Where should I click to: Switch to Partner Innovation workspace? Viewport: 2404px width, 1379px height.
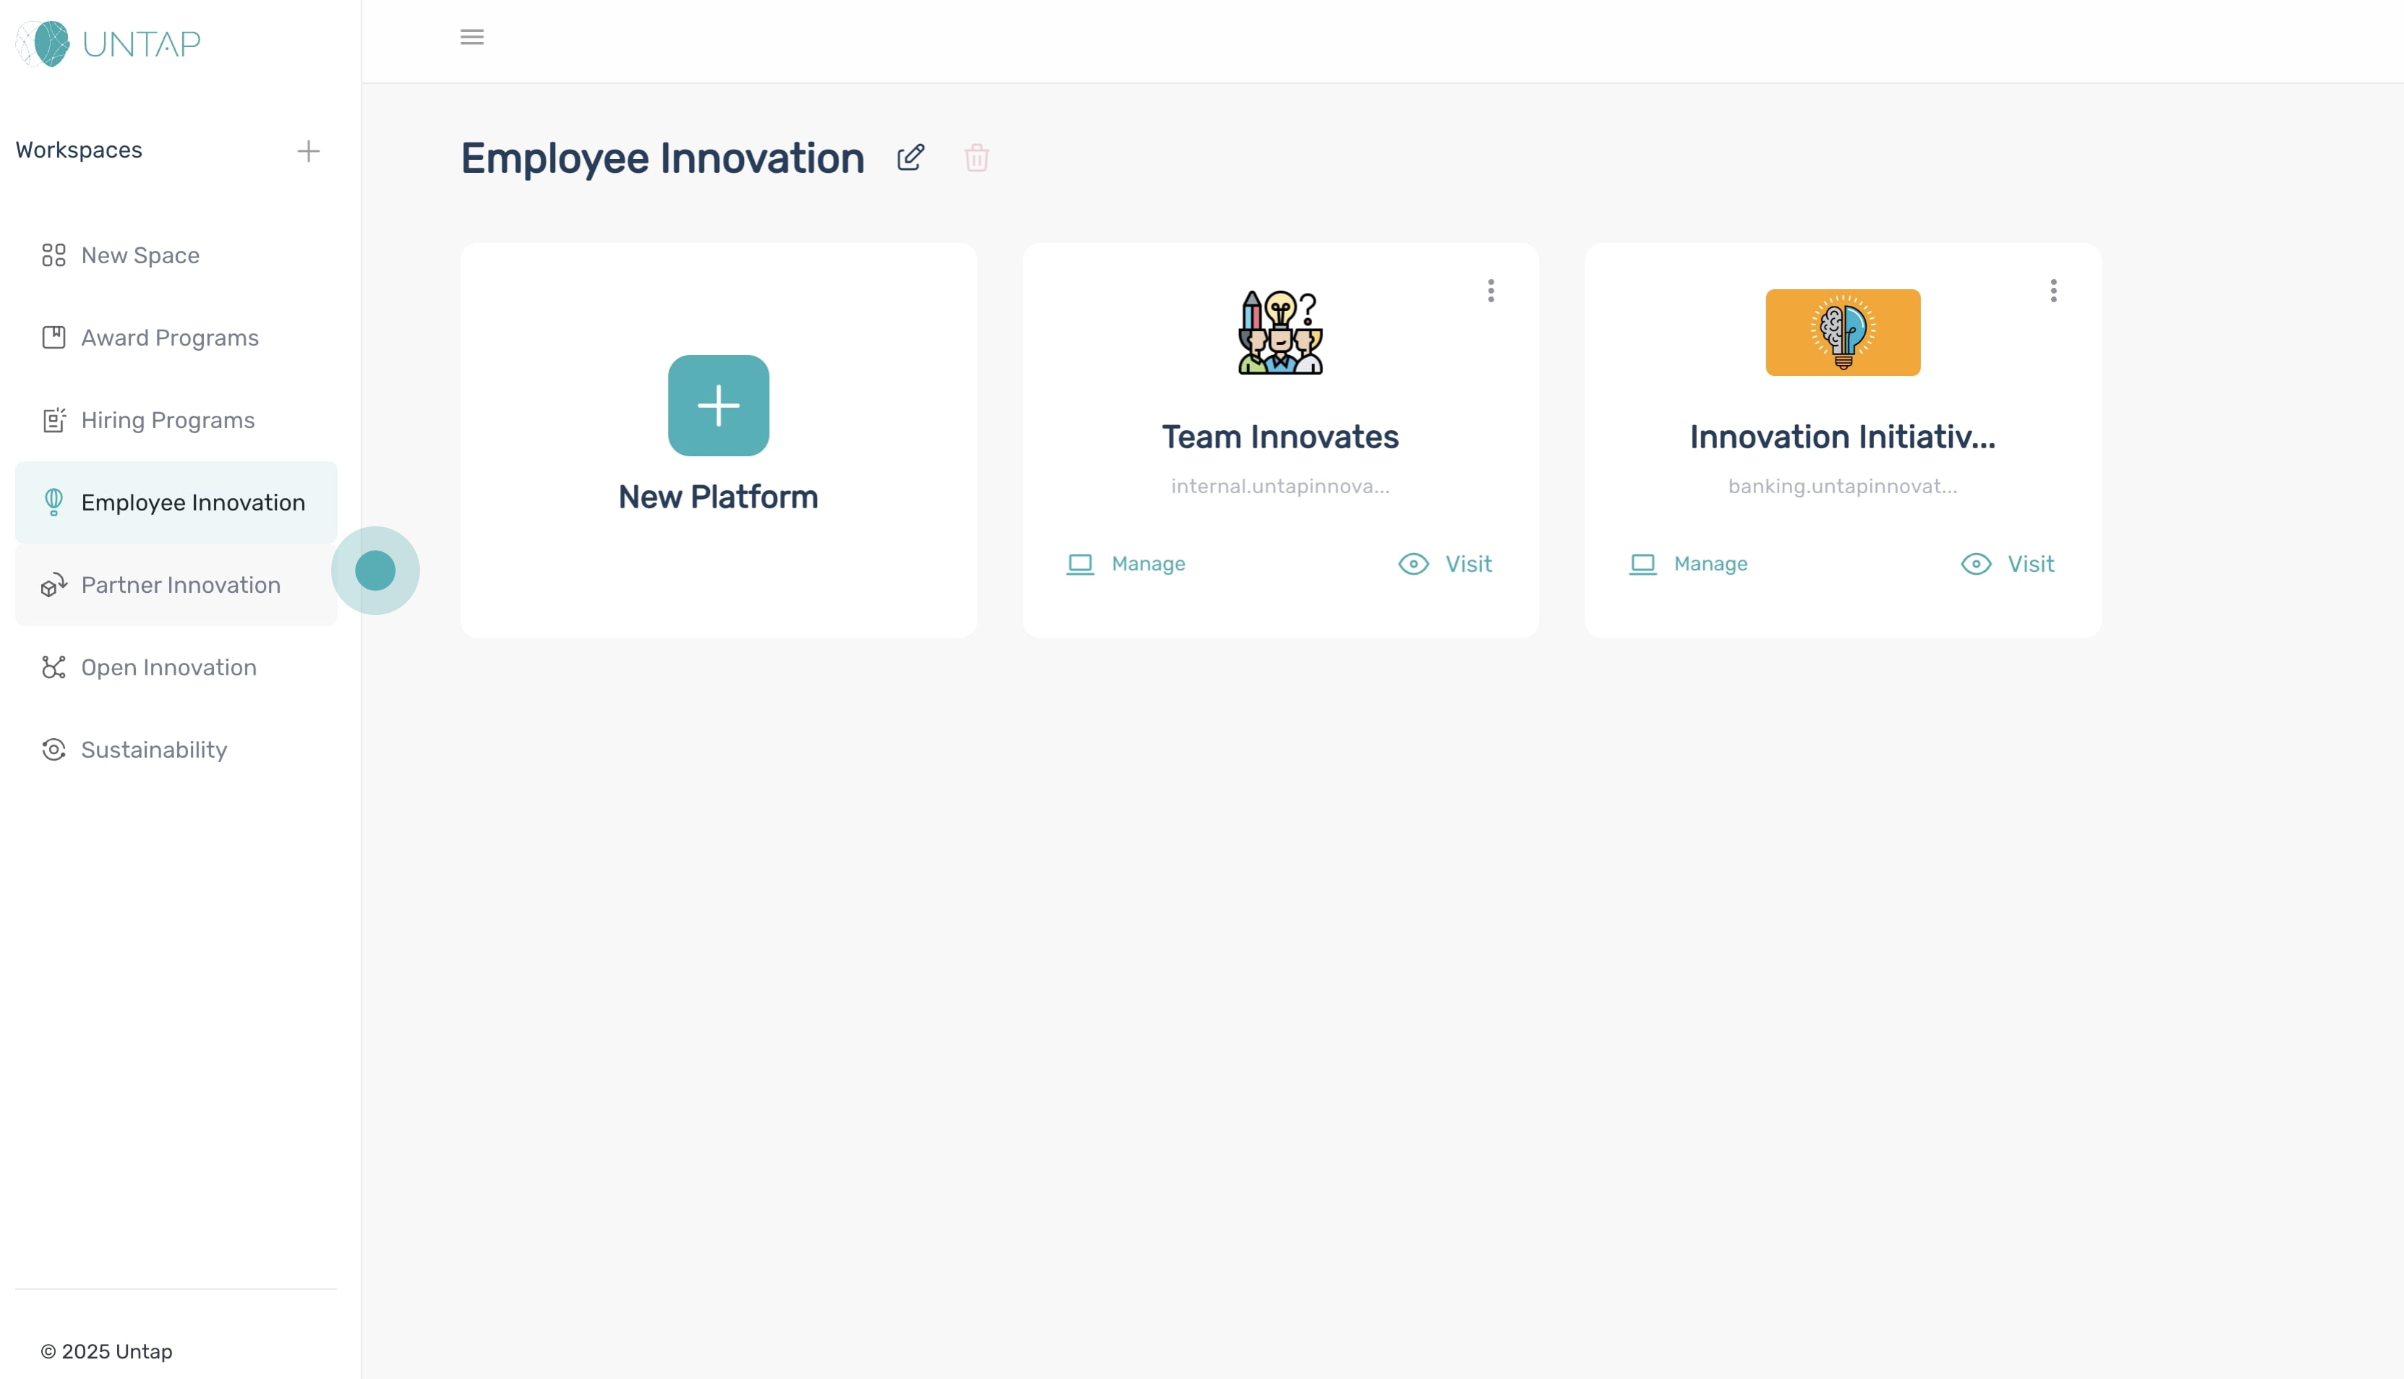[180, 585]
